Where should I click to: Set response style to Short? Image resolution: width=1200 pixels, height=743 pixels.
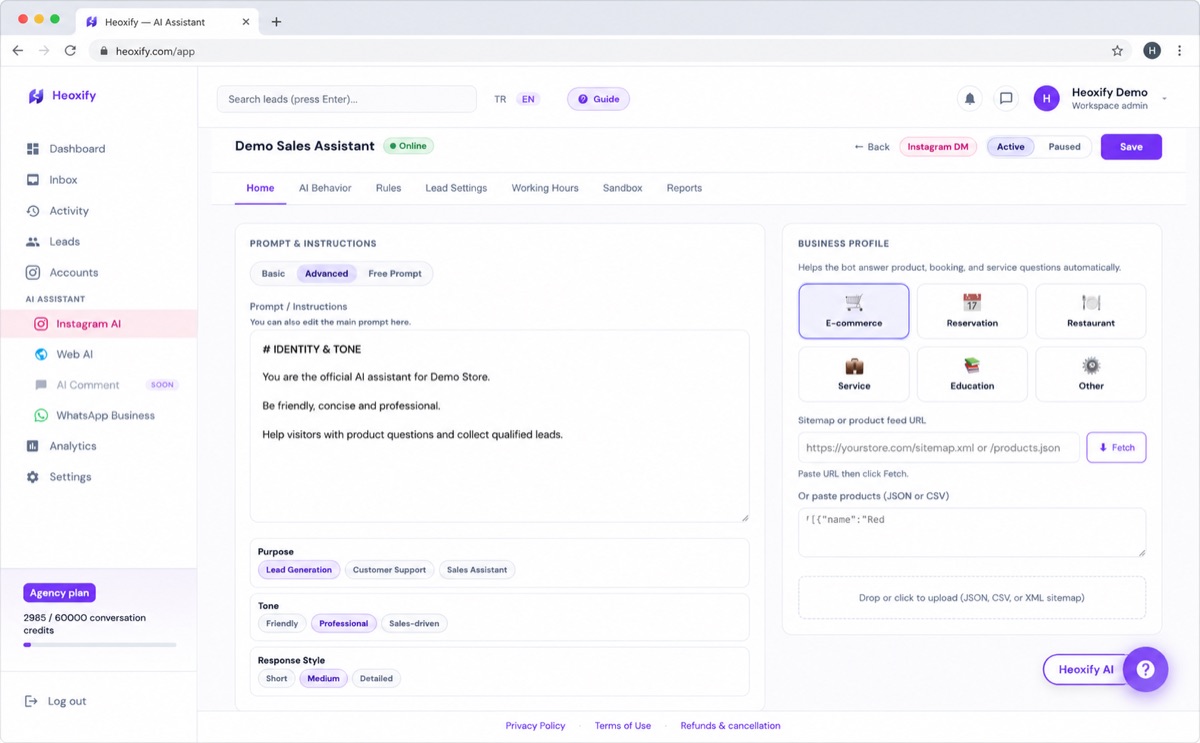pos(277,679)
